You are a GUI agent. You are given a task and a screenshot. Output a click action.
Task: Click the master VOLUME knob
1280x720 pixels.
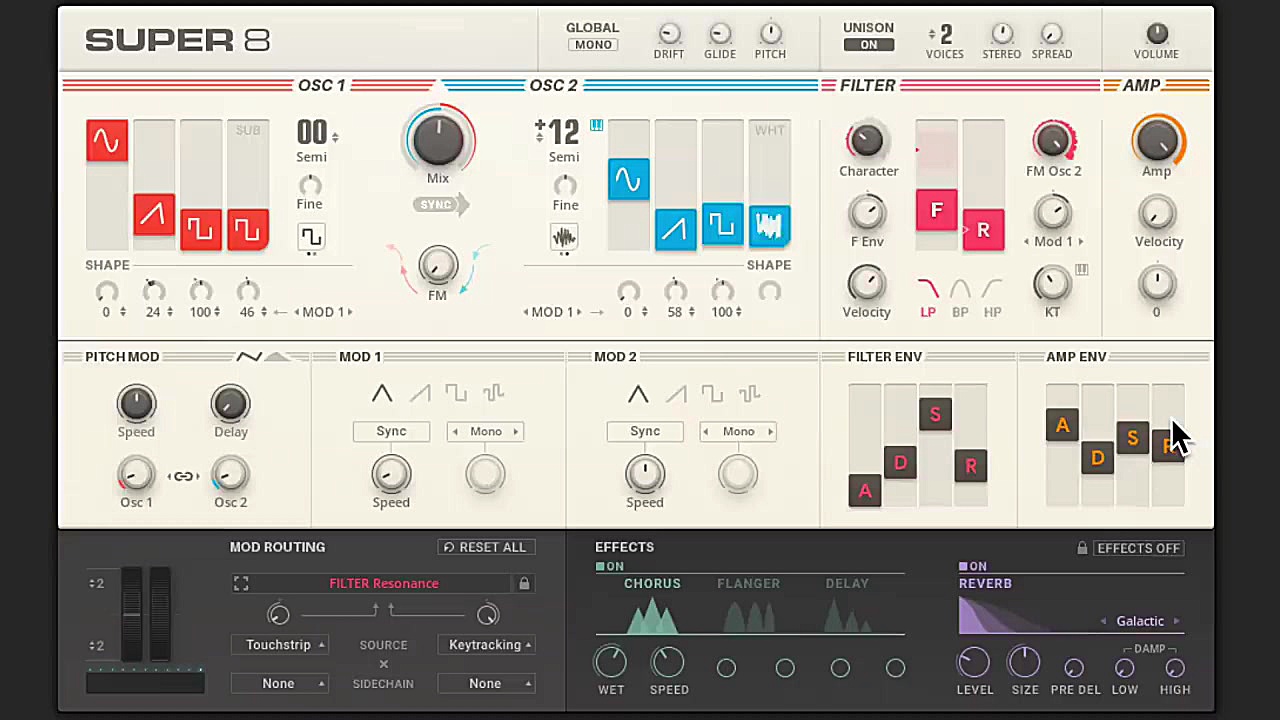tap(1156, 33)
